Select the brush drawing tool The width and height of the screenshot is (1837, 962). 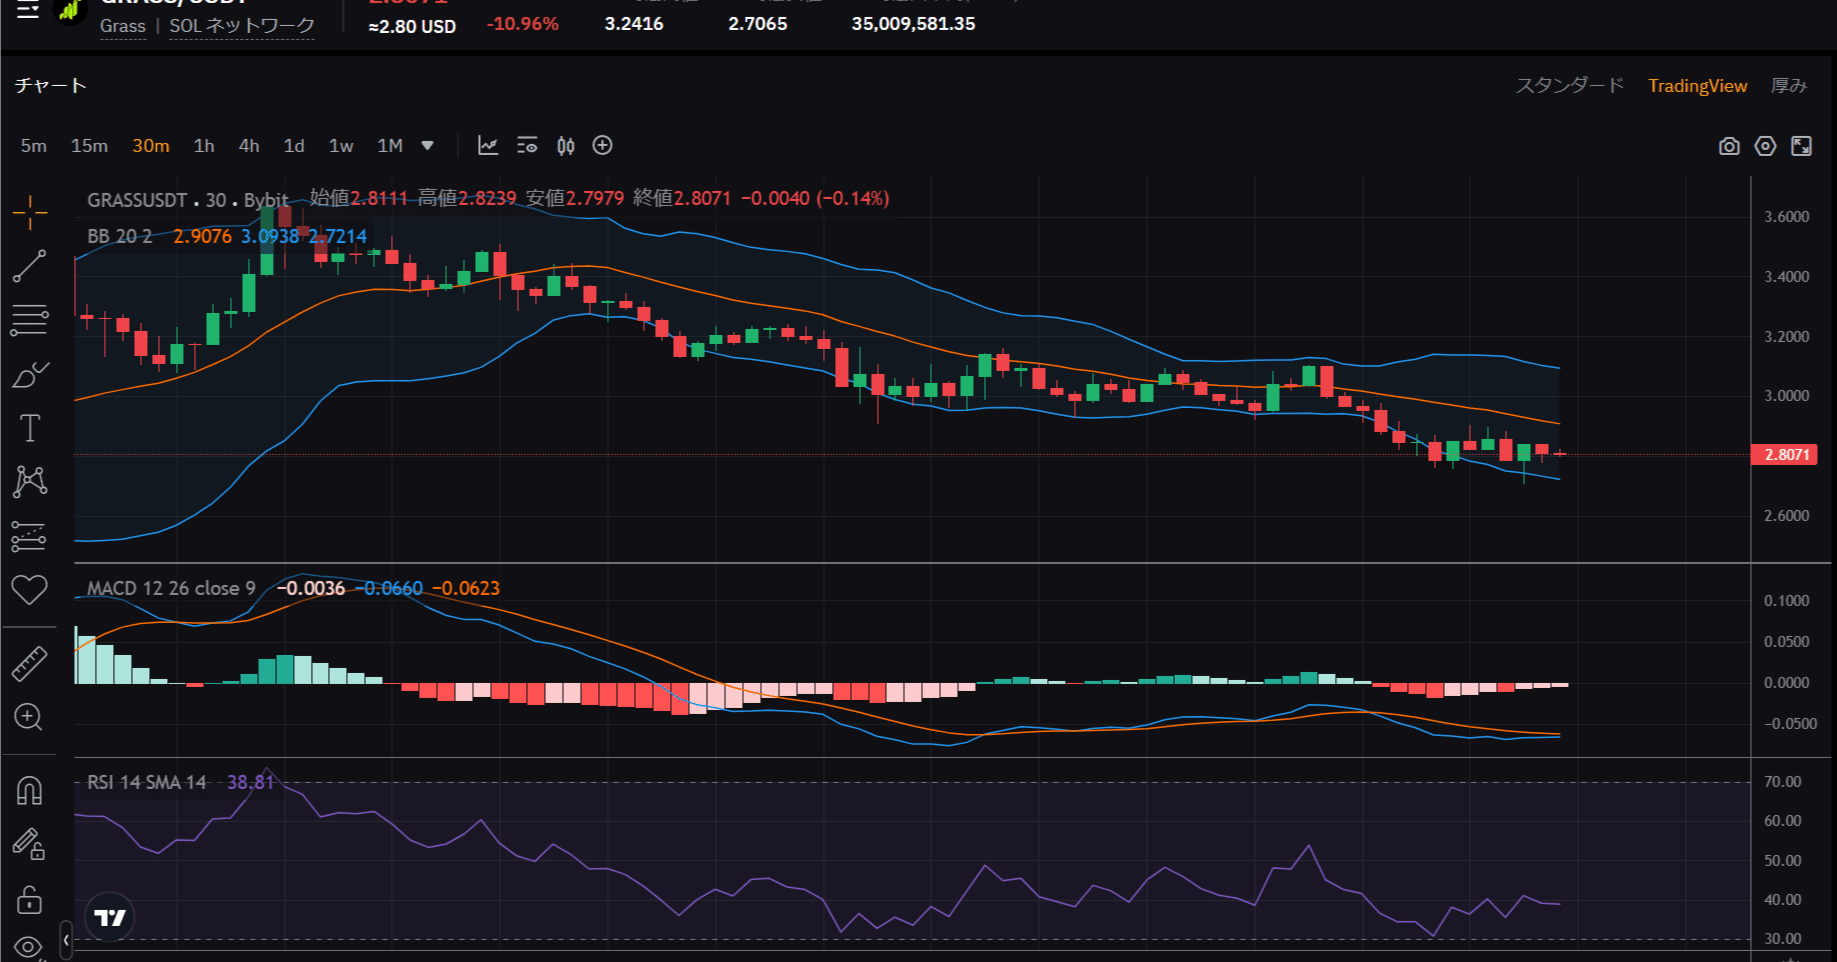point(30,375)
